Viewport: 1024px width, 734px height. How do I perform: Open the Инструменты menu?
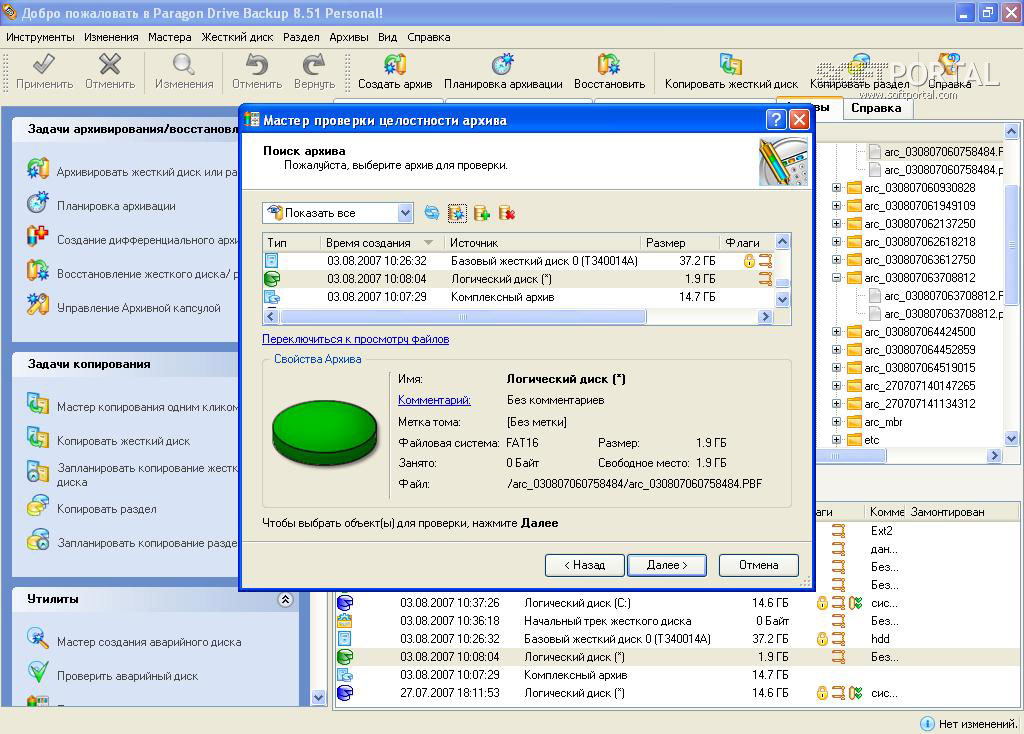point(40,37)
